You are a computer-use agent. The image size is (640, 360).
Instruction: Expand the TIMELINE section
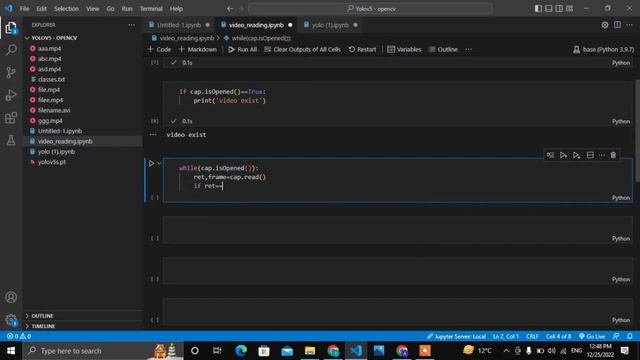pos(43,326)
